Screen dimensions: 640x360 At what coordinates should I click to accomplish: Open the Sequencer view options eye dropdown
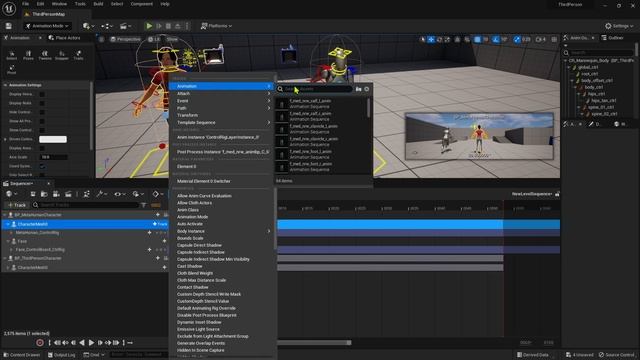pyautogui.click(x=119, y=194)
